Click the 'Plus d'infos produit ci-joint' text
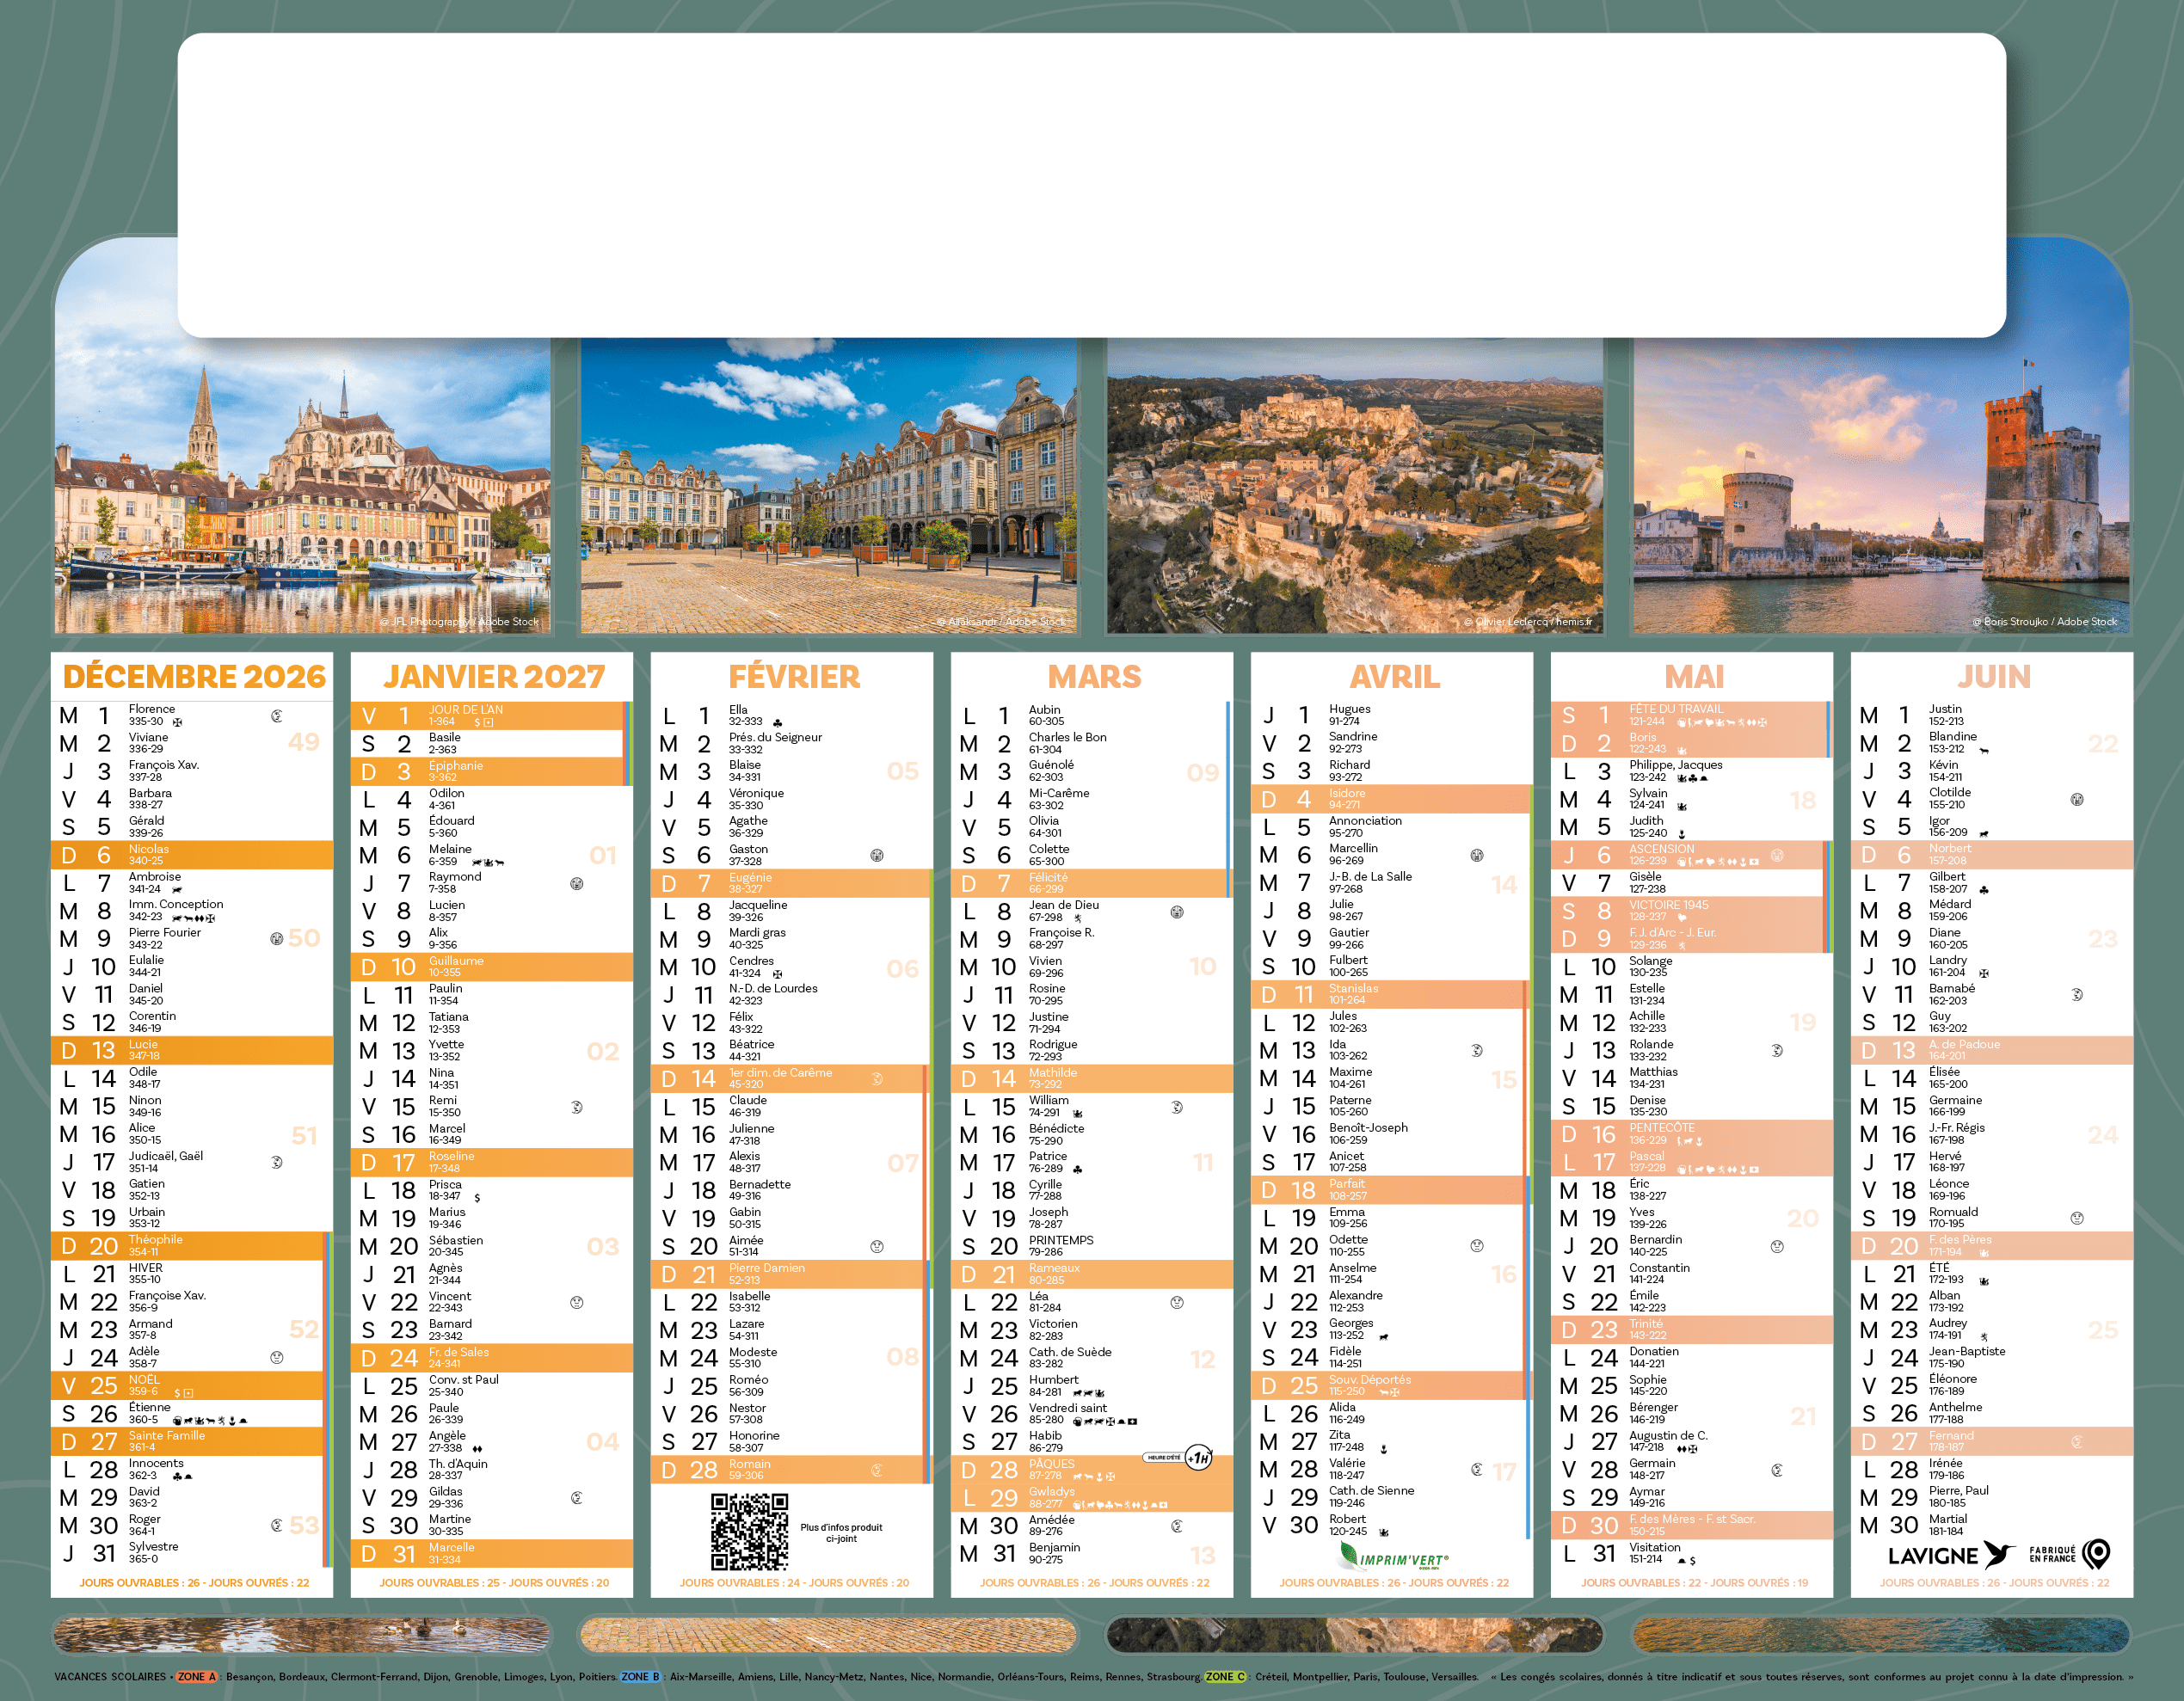The height and width of the screenshot is (1701, 2184). (x=841, y=1532)
